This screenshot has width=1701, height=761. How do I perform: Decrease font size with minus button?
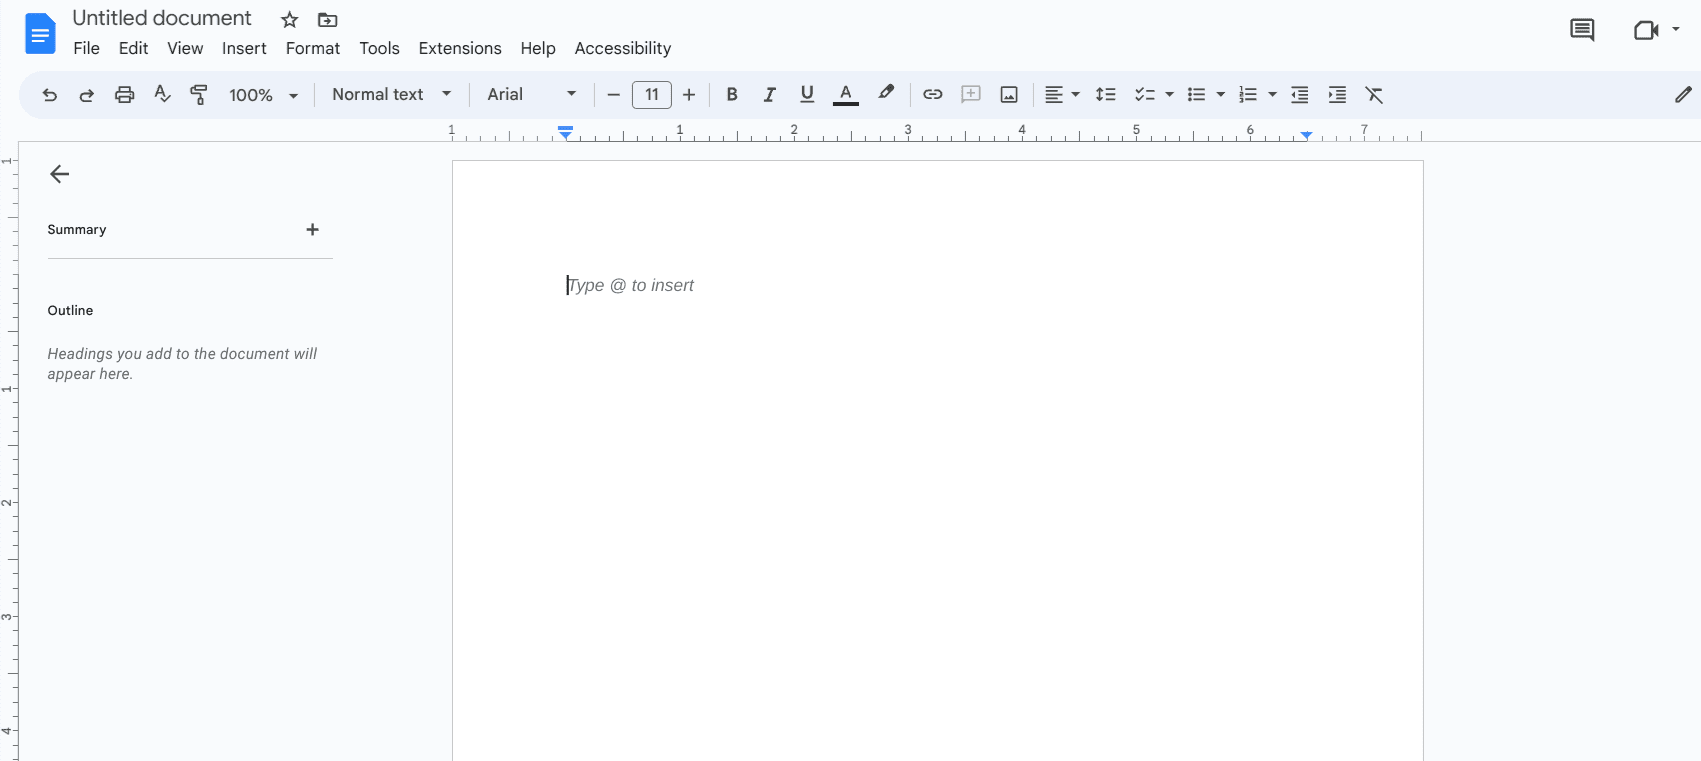tap(614, 95)
